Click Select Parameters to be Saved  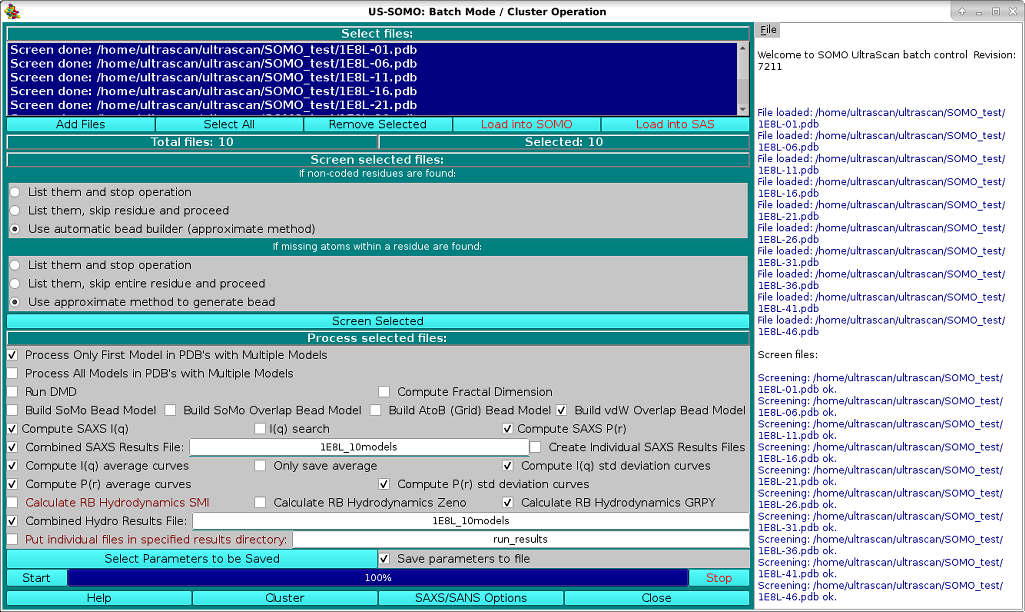click(190, 558)
